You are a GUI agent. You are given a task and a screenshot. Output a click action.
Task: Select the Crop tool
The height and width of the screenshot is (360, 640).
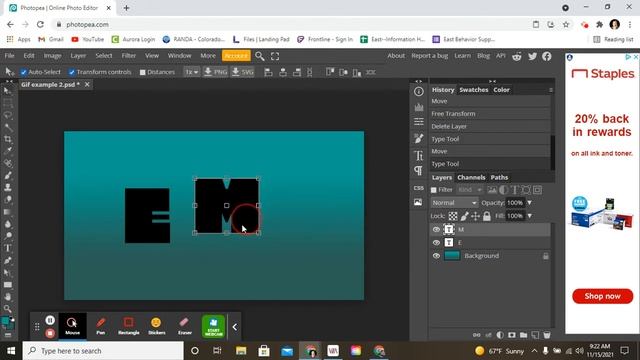8,139
